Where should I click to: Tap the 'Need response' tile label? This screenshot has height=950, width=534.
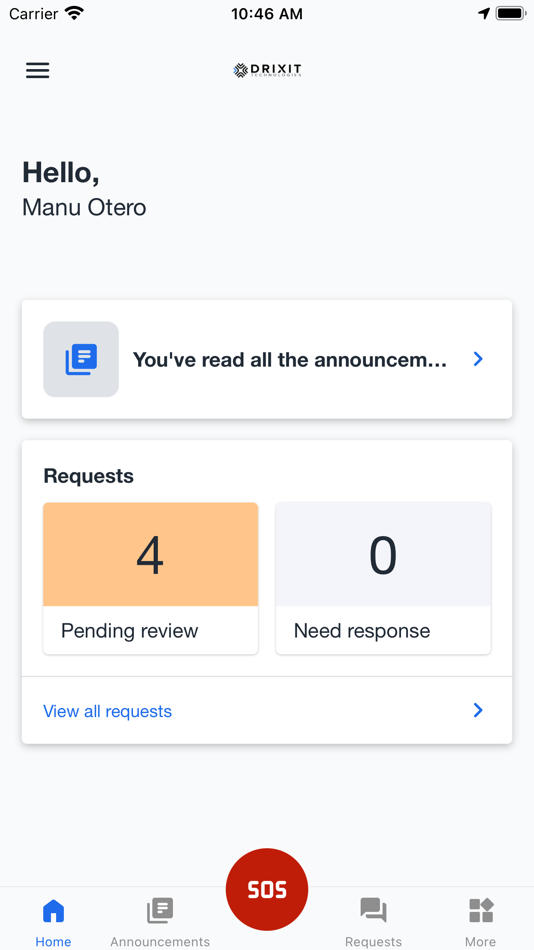(362, 631)
